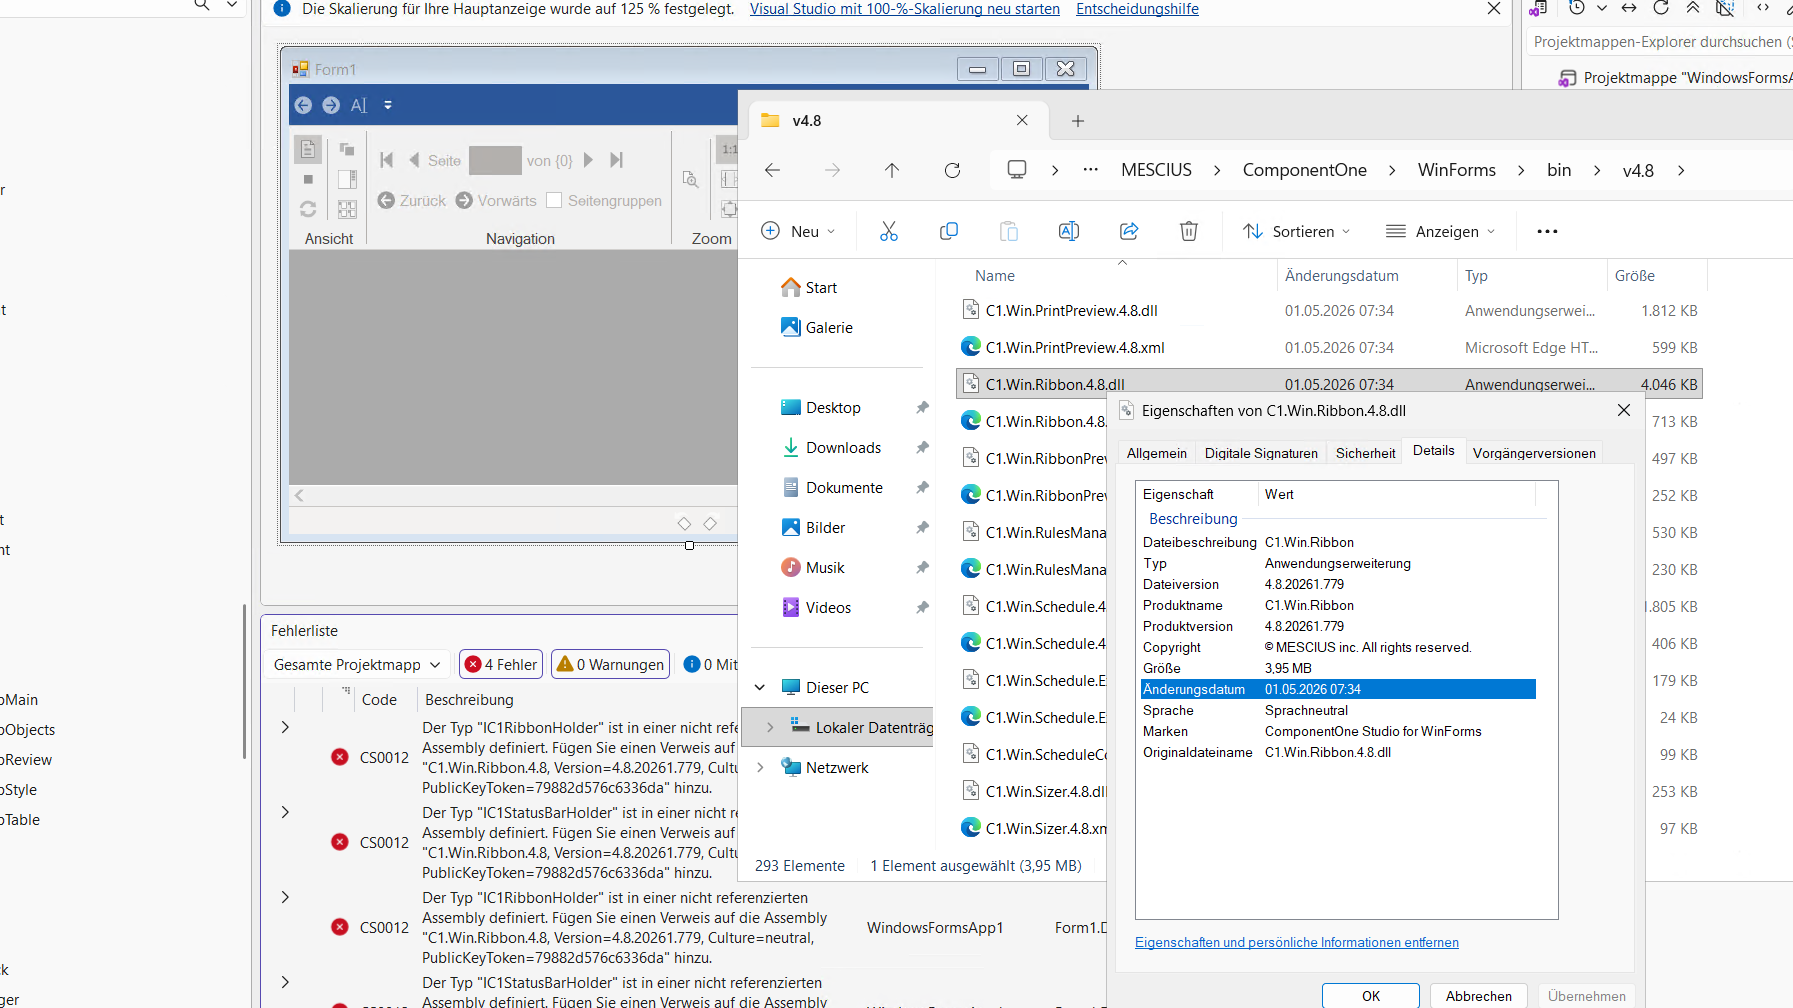1793x1008 pixels.
Task: Expand the Lokaler Datenträger tree node
Action: tap(770, 727)
